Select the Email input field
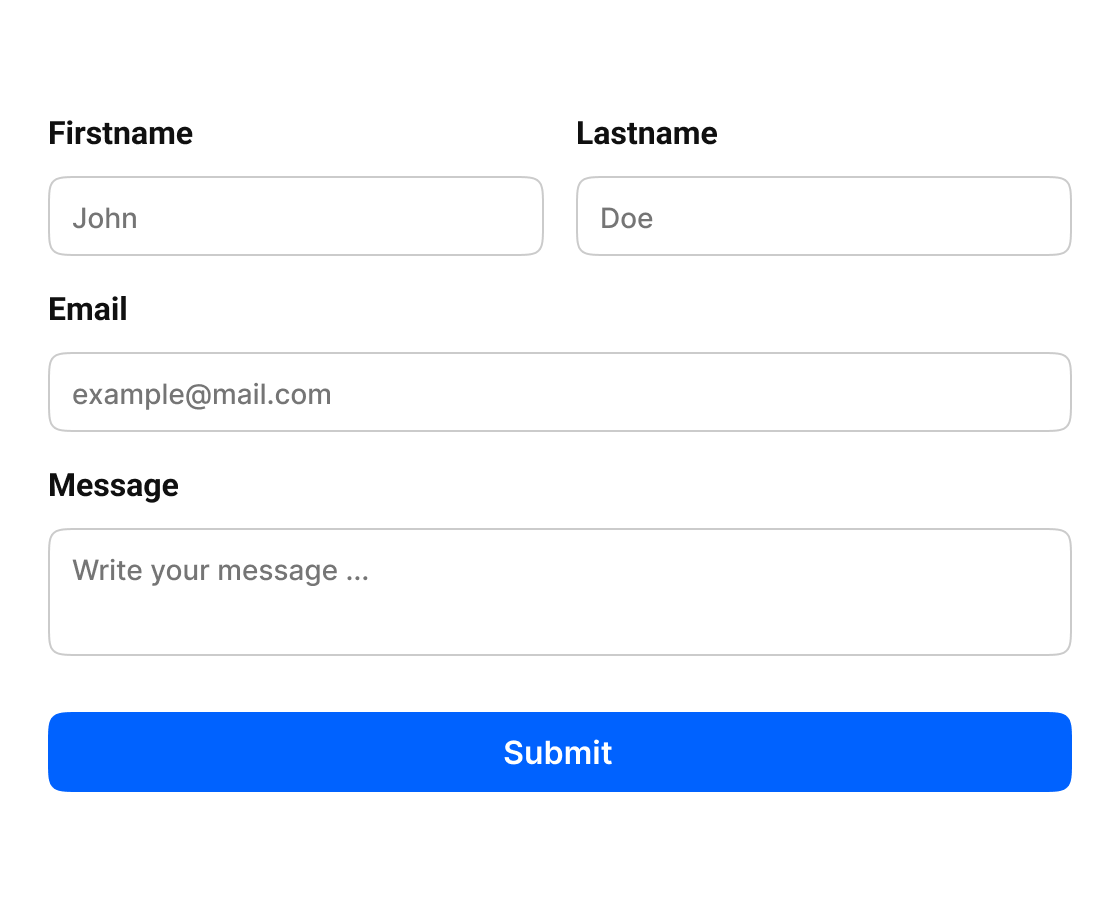 560,392
